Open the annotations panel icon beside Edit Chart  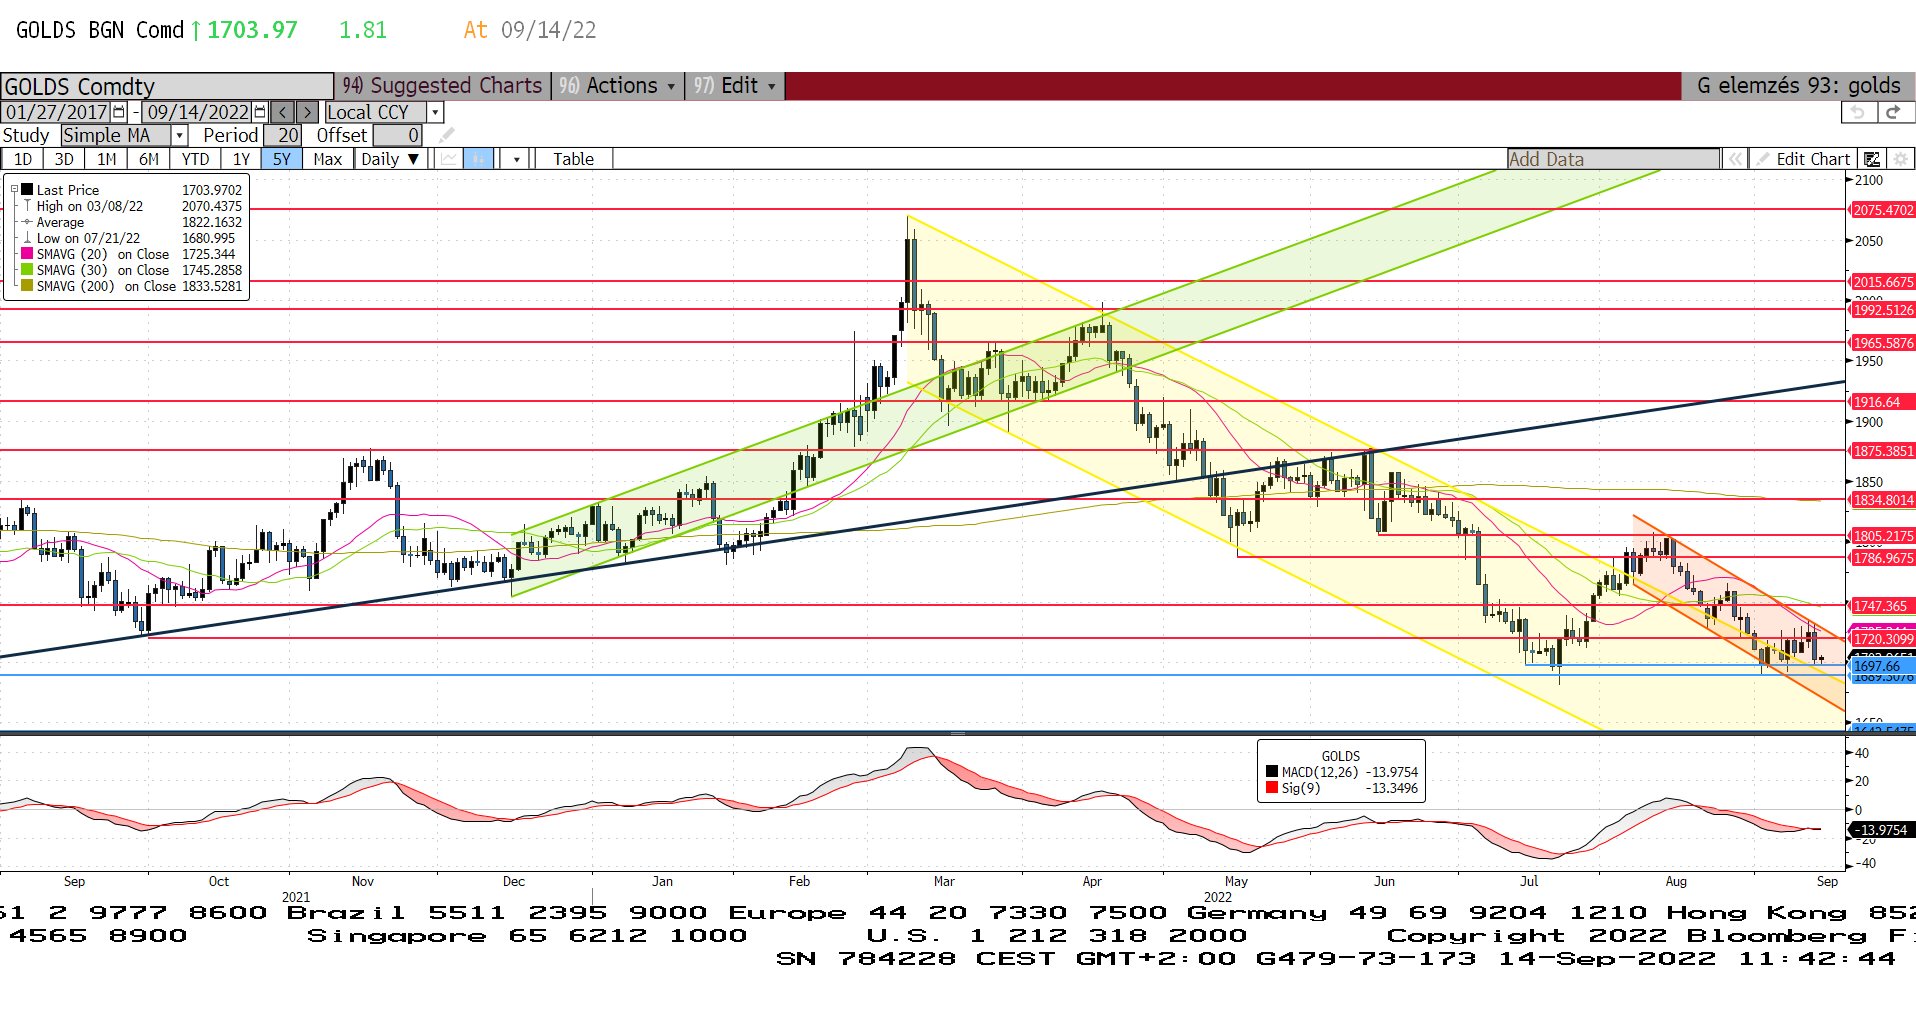tap(1872, 159)
